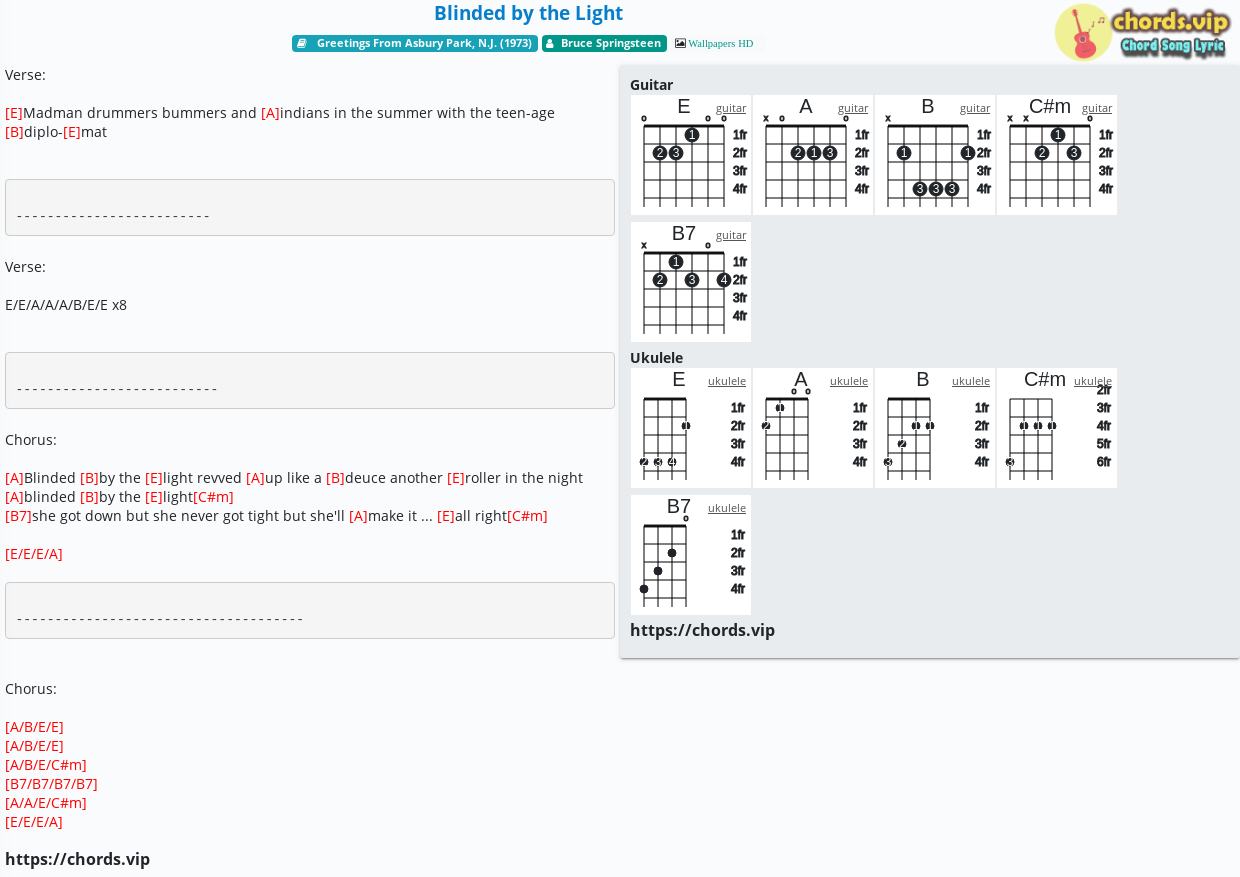
Task: Click the [E] chord before "Madman drummers"
Action: tap(14, 113)
